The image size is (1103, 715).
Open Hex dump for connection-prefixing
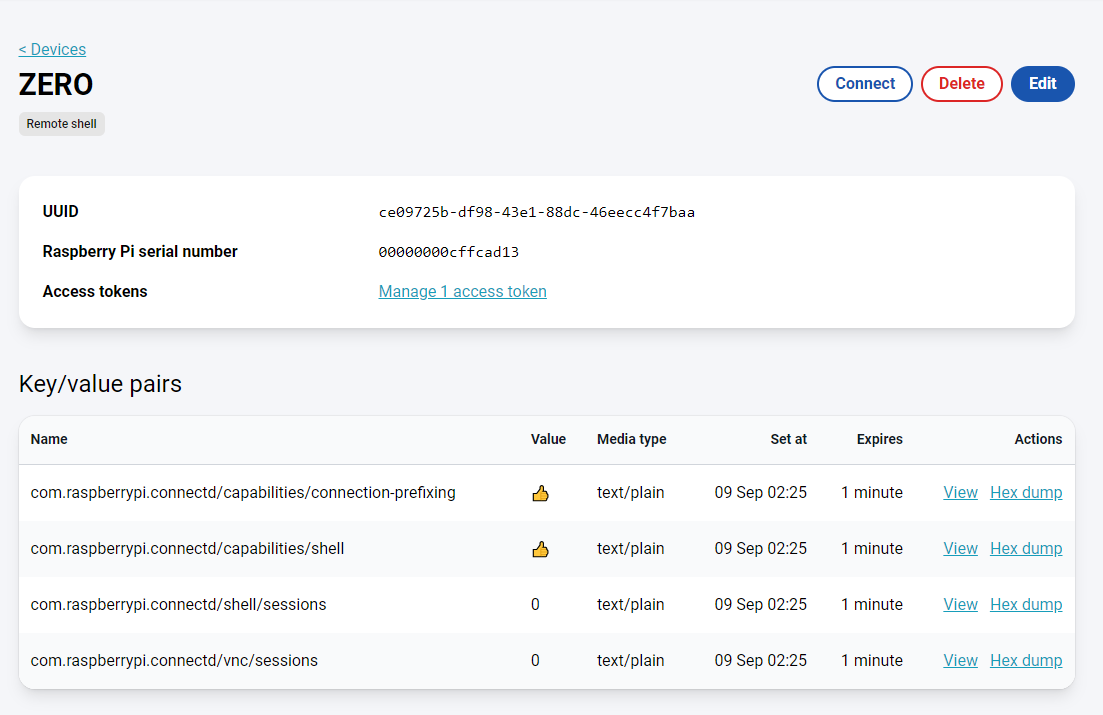pos(1026,493)
